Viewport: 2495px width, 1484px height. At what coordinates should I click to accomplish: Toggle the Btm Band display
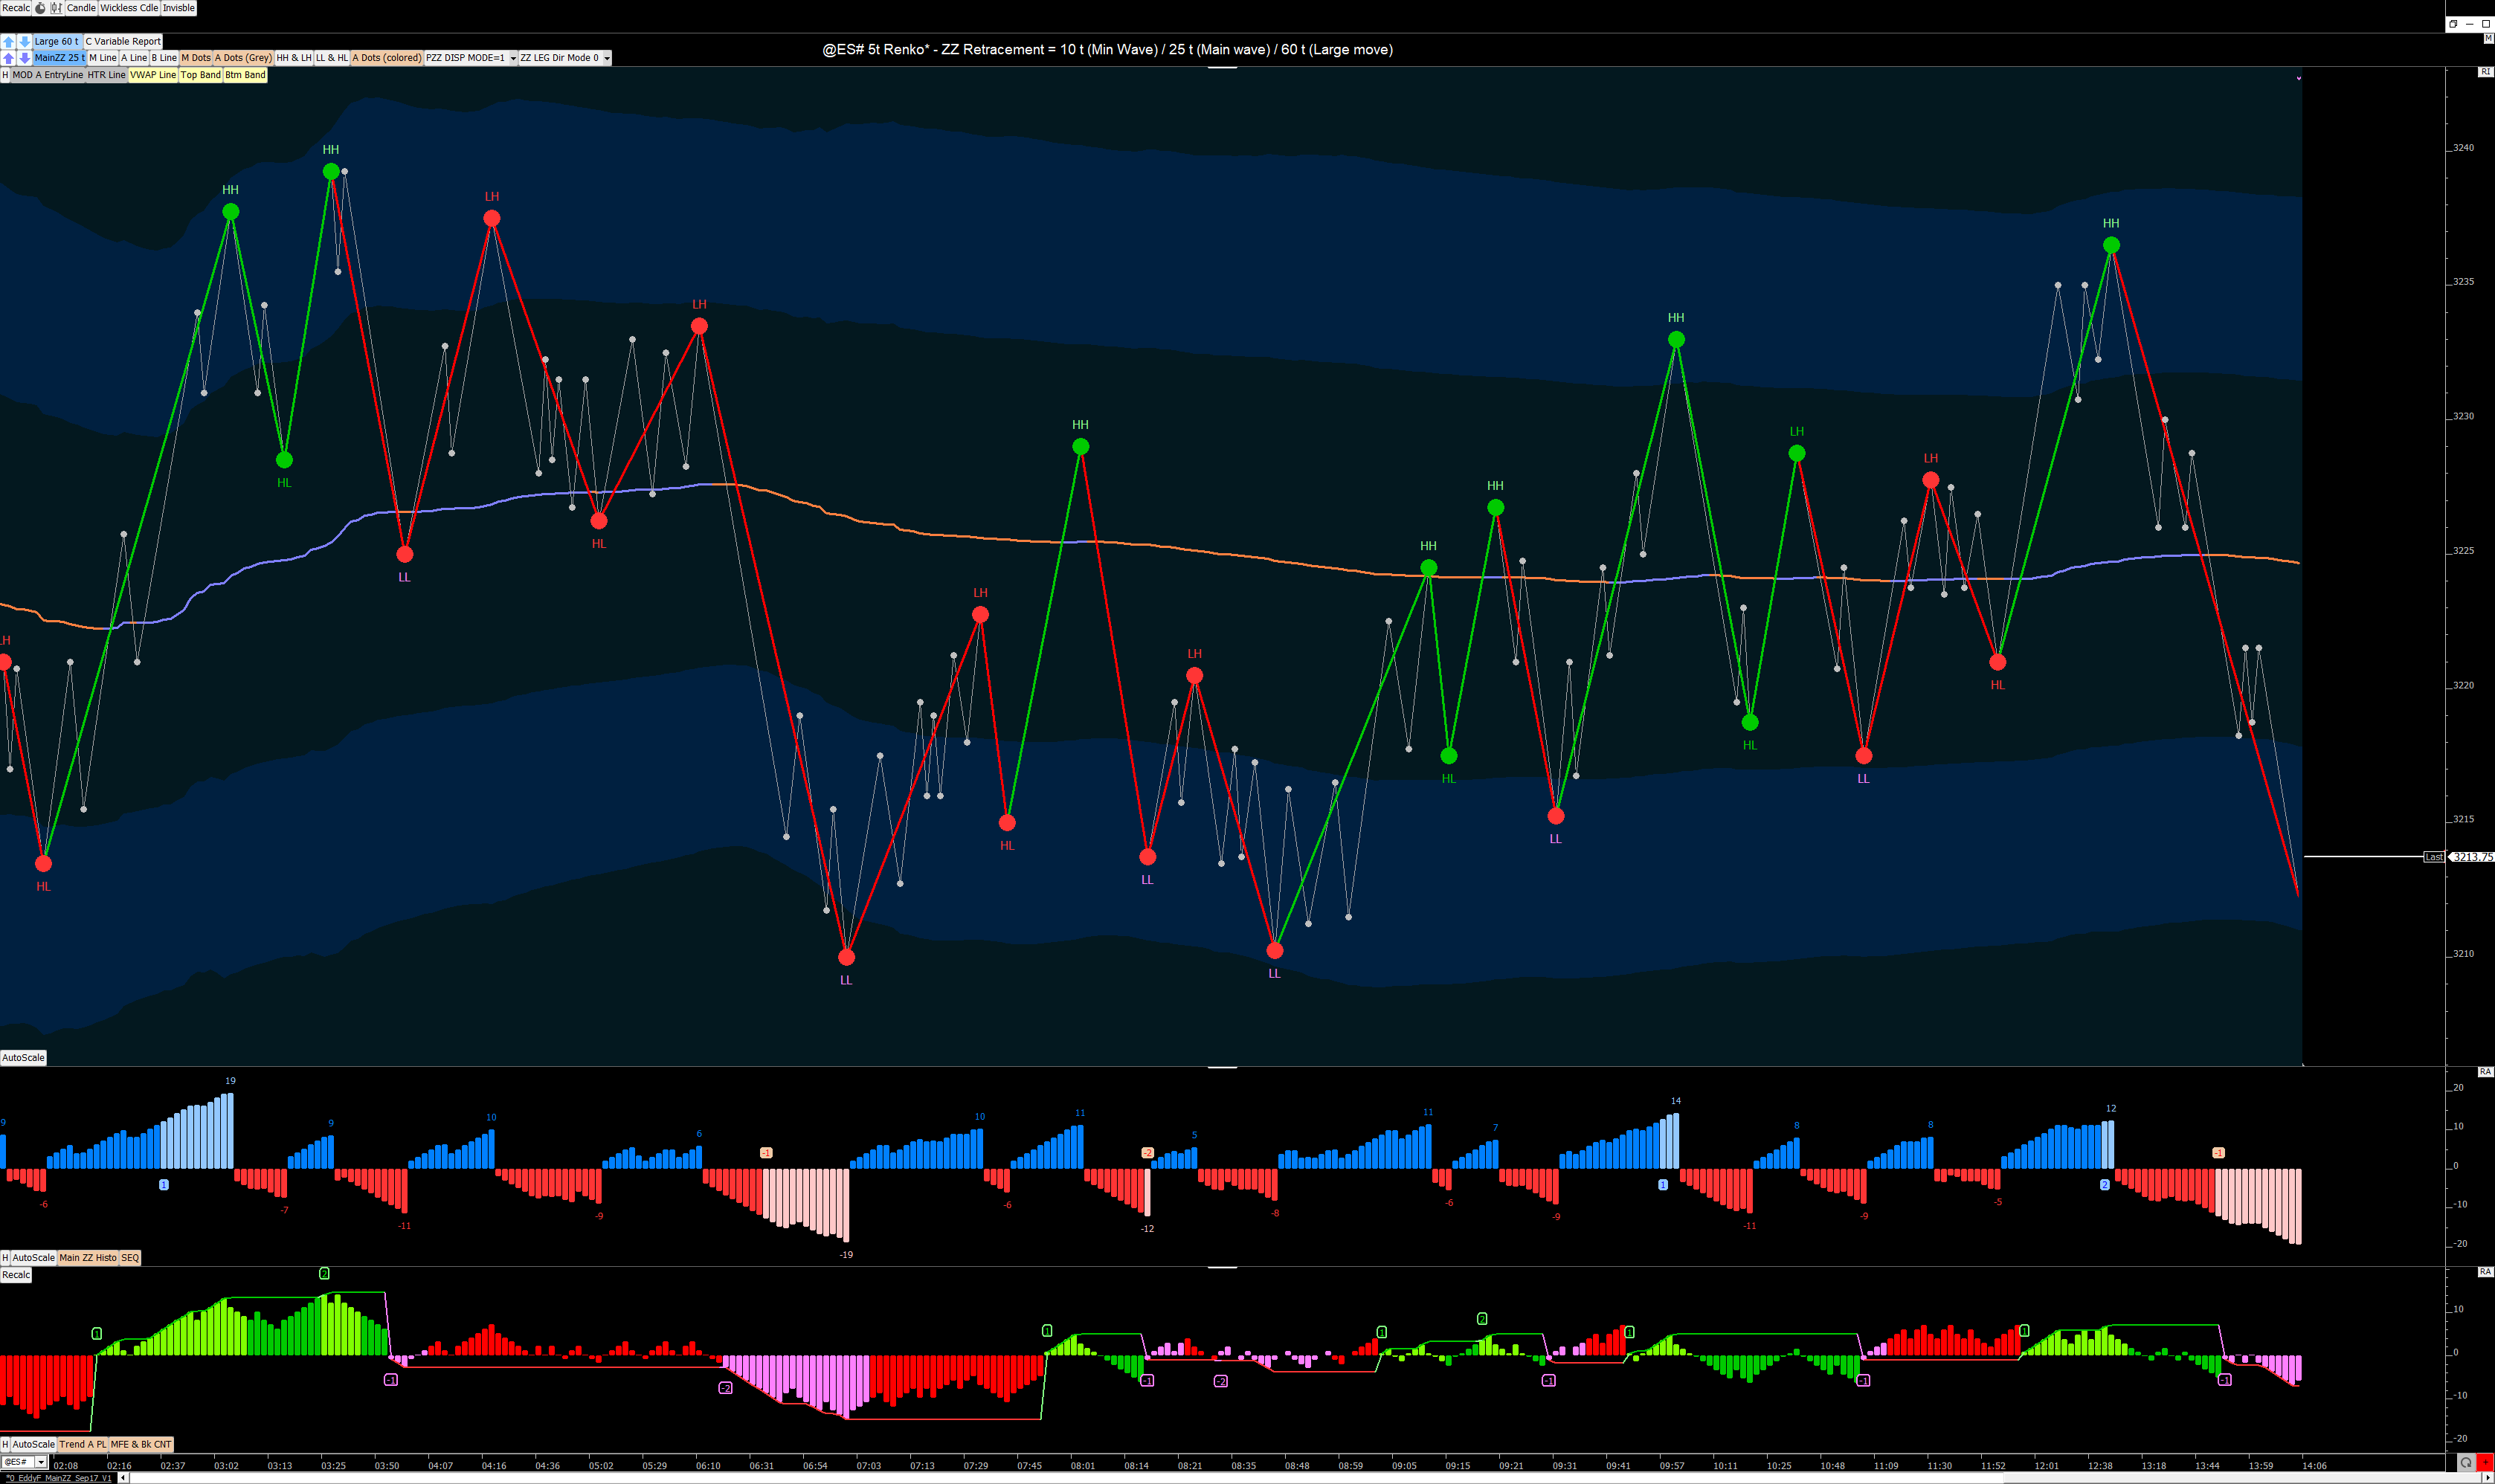(245, 75)
